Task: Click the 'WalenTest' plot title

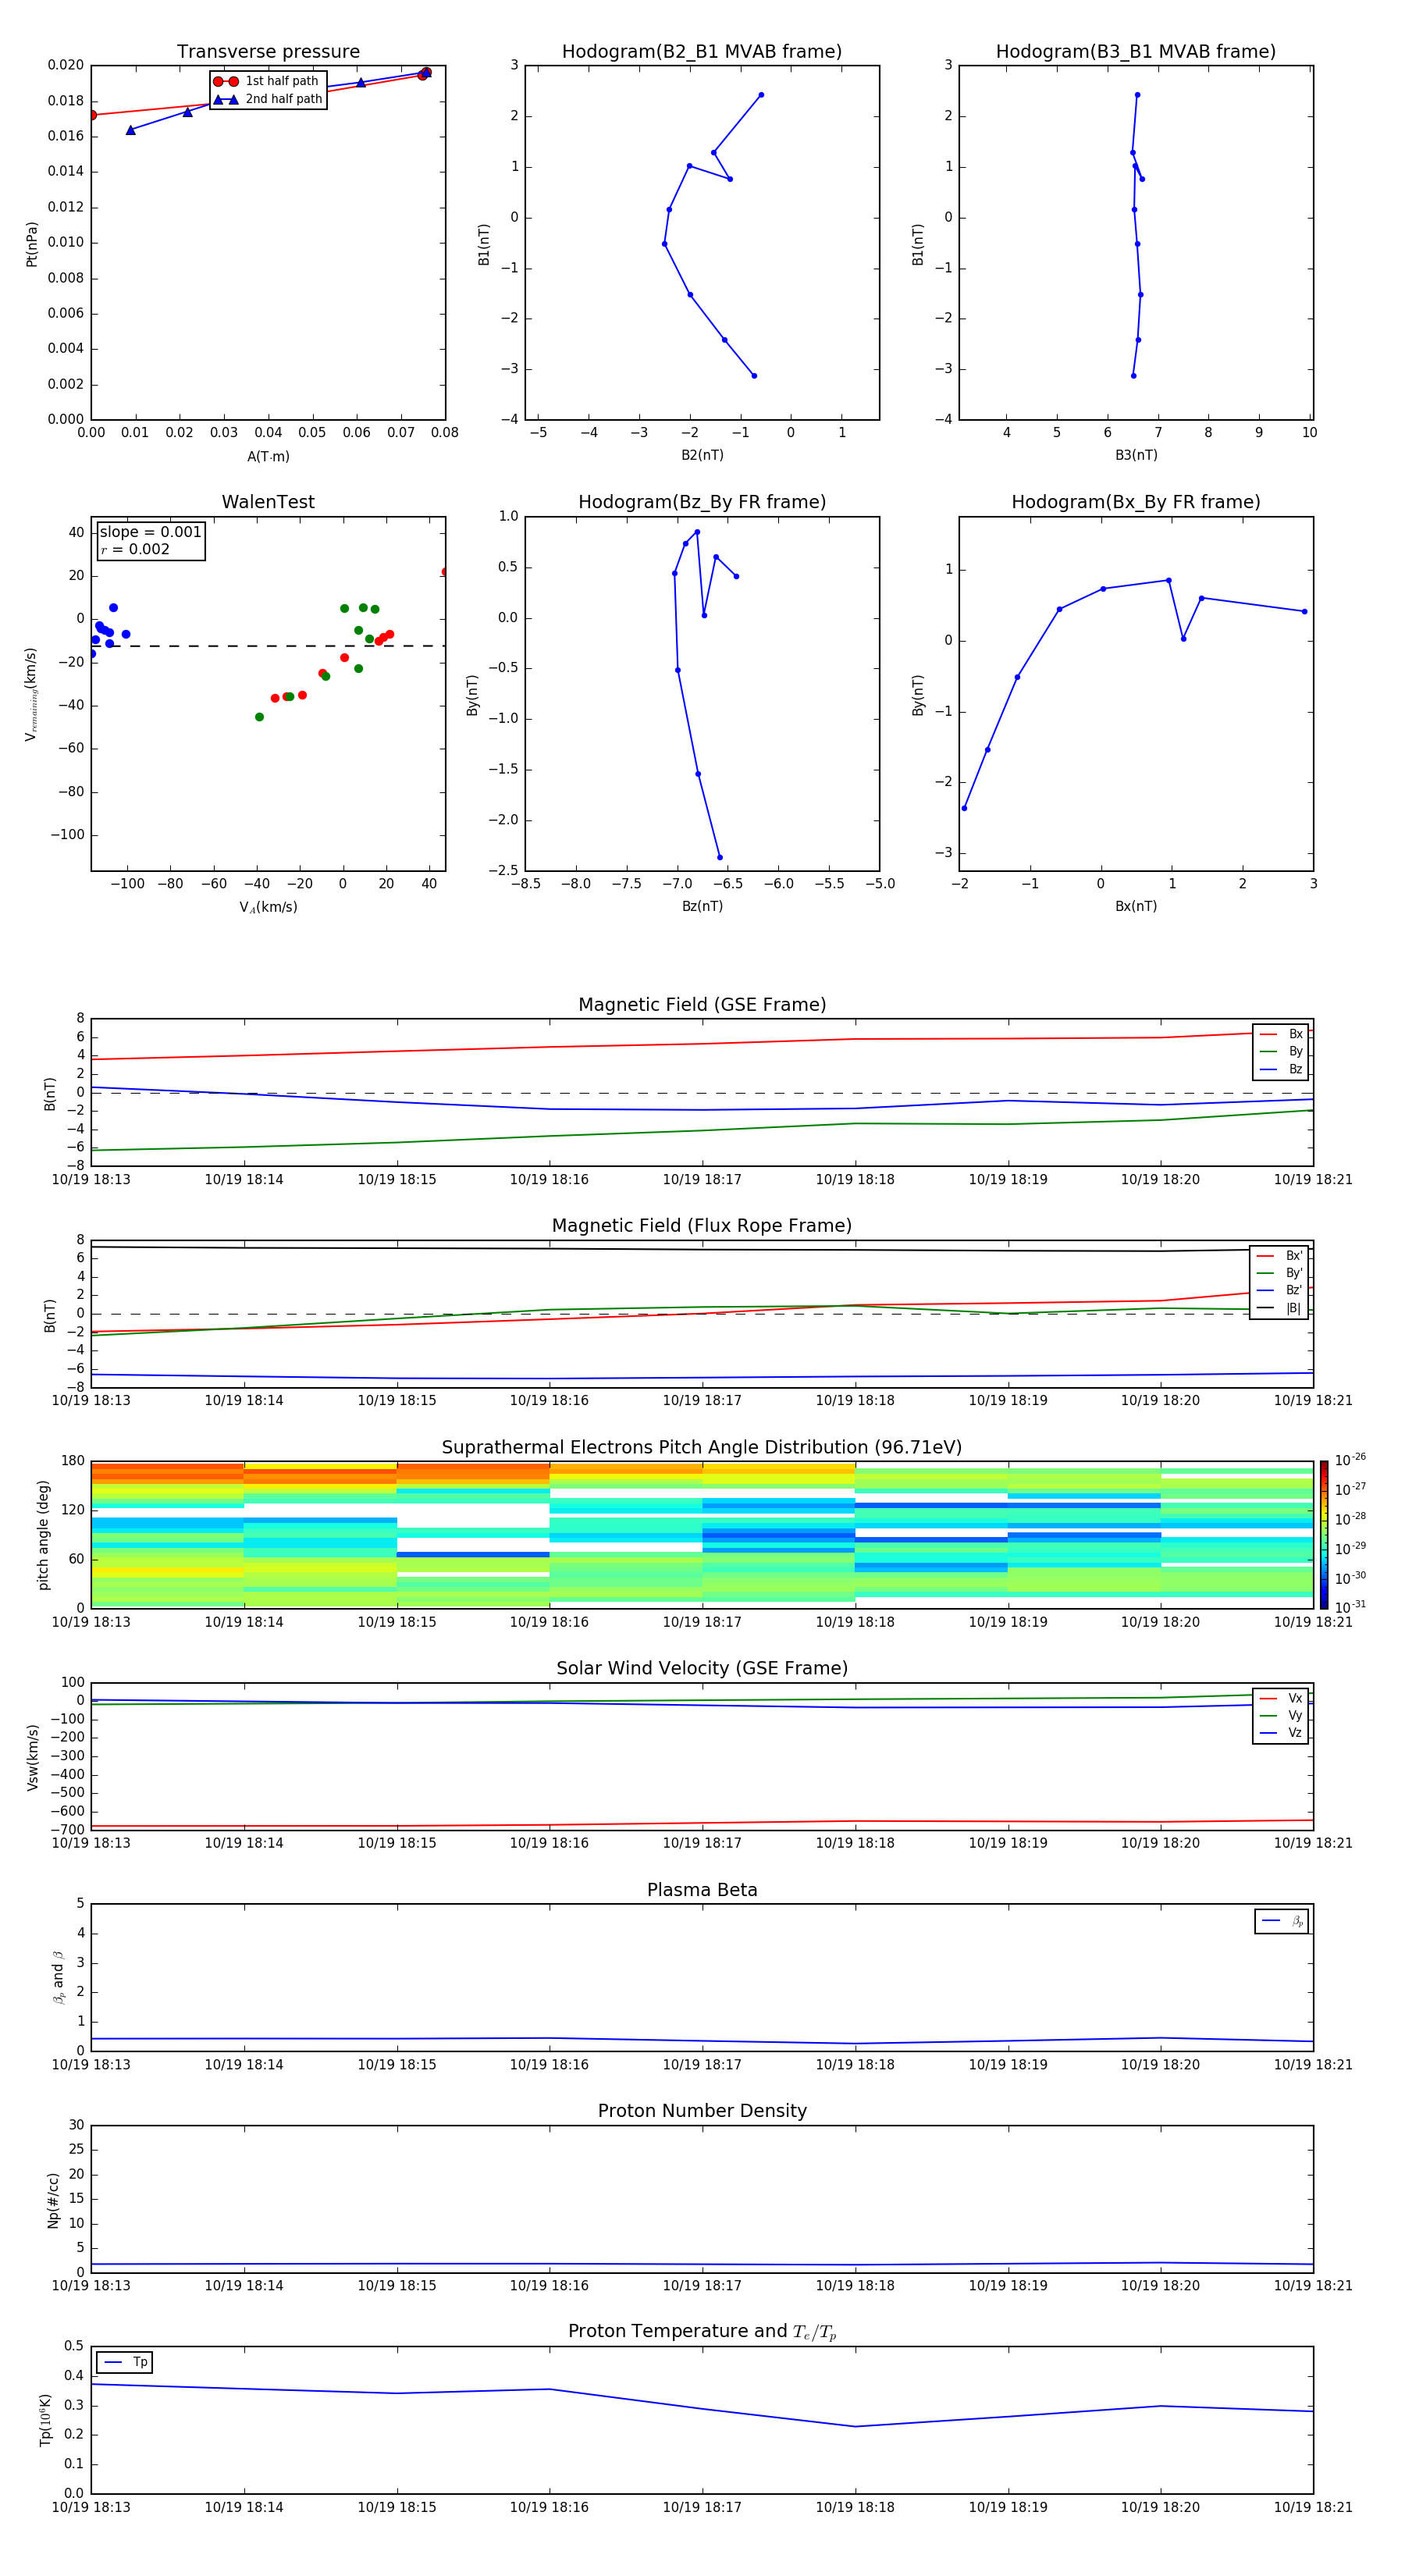Action: [268, 502]
